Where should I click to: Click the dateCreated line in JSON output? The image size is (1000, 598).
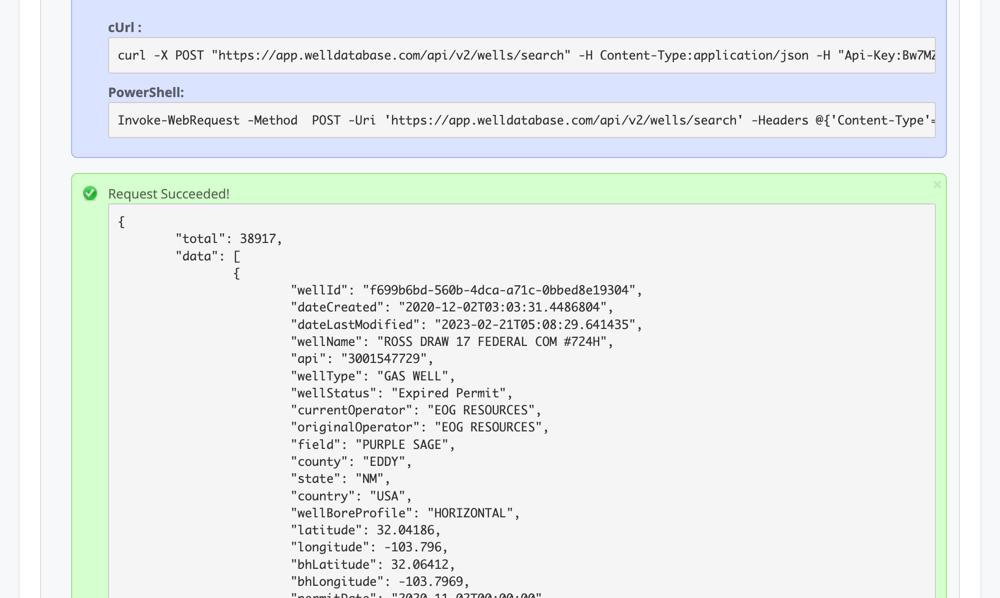(x=451, y=308)
